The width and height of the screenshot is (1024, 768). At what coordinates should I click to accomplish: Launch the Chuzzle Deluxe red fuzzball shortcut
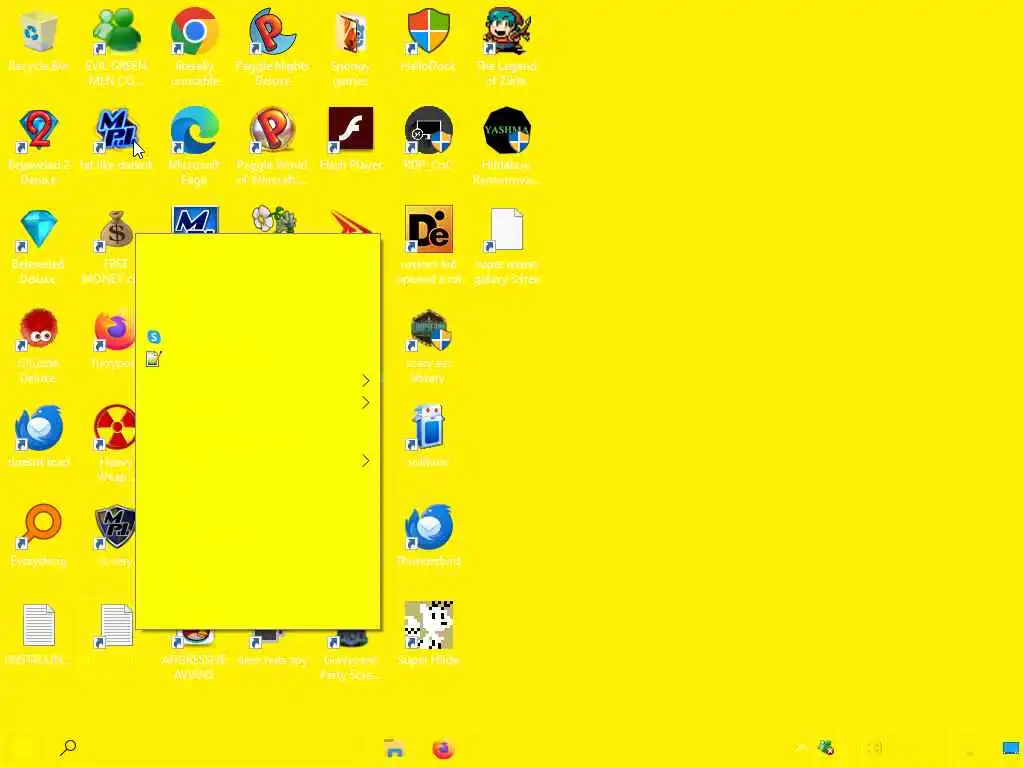pos(39,329)
